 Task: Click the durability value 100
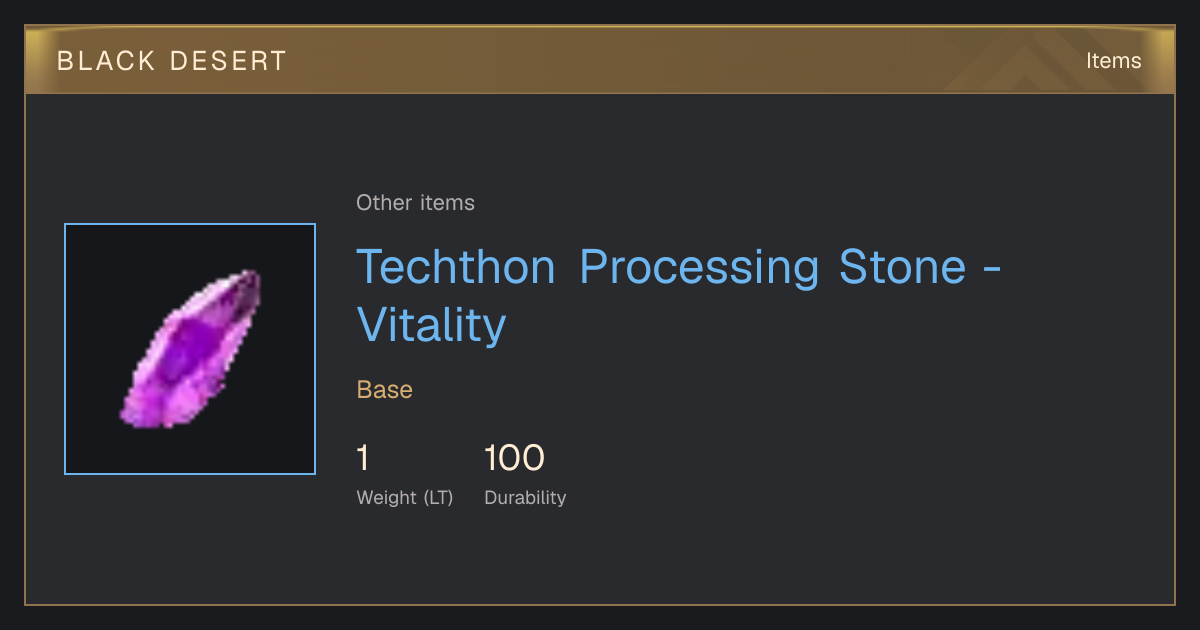pos(514,458)
